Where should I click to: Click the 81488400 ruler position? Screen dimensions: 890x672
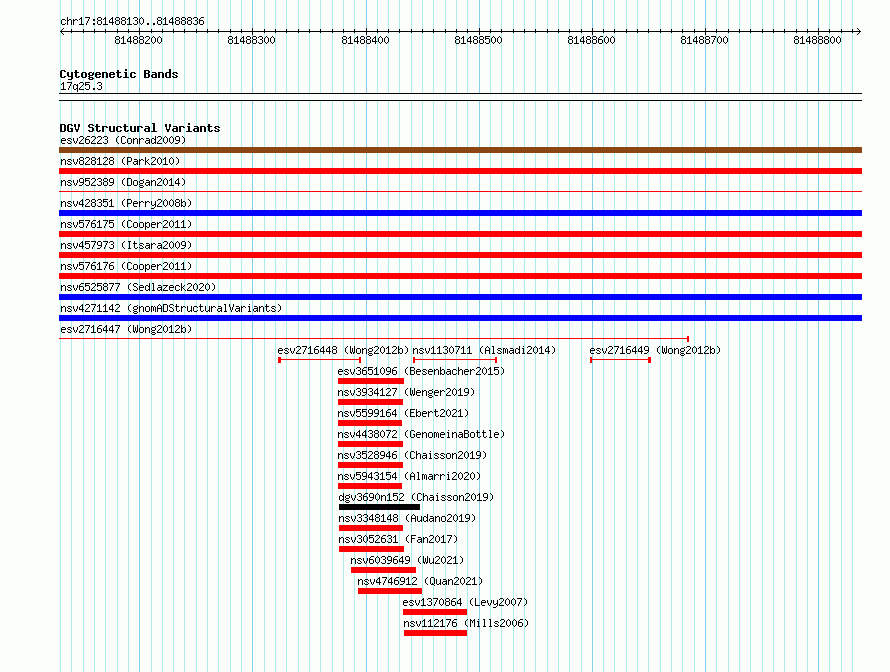click(x=365, y=40)
